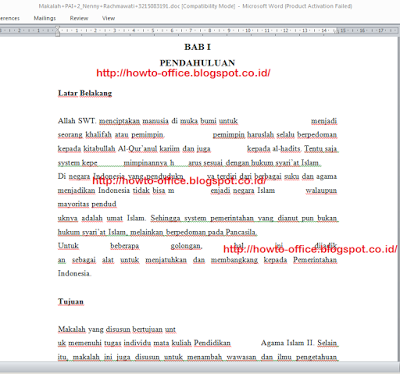Click the word "walaupun" in the text
Viewport: 400px width, 374px height.
pyautogui.click(x=321, y=190)
